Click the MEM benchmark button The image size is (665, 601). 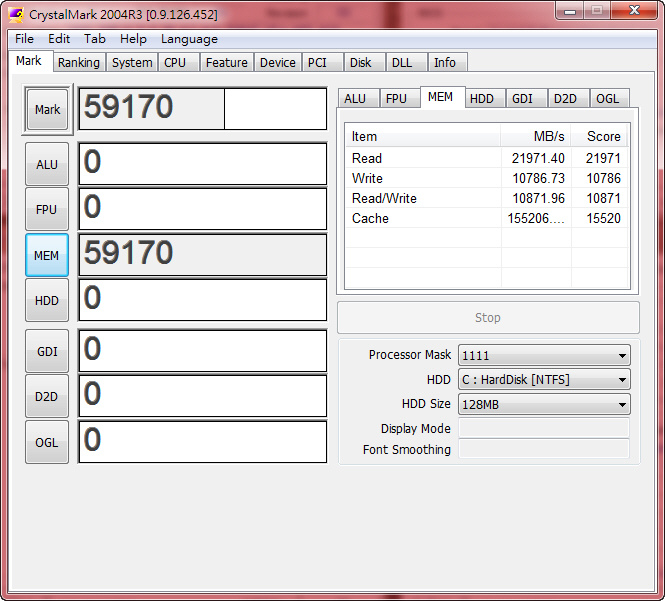(47, 255)
